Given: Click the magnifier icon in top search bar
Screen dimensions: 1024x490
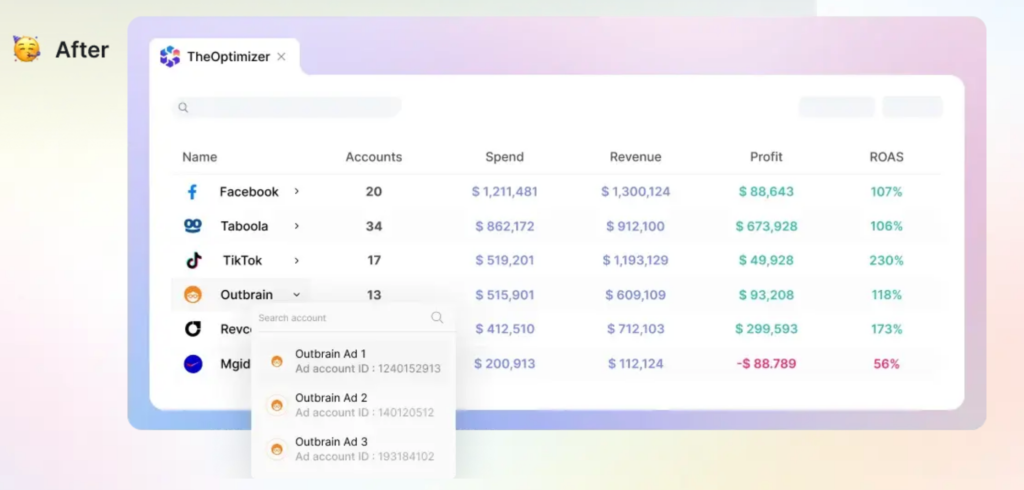Looking at the screenshot, I should (x=183, y=108).
